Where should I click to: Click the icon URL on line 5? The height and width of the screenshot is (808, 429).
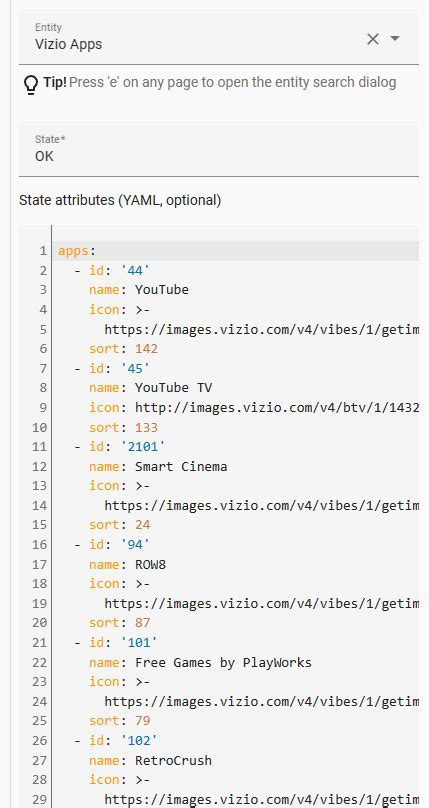262,329
